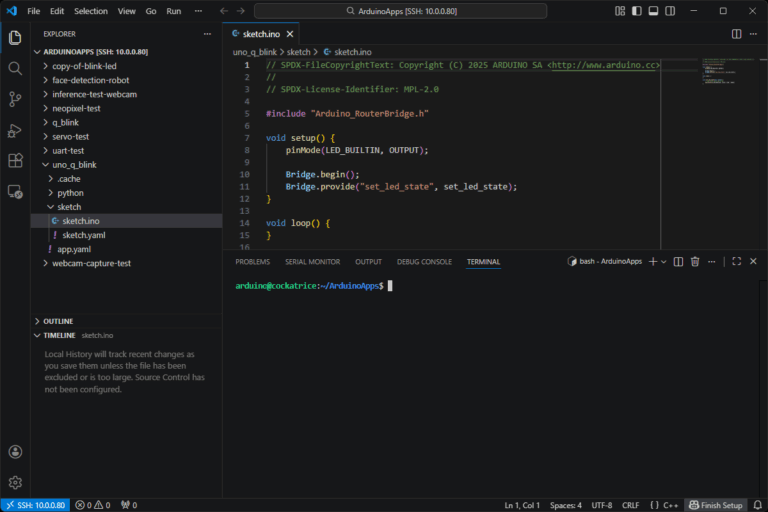Click the Customize Layout icon
The image size is (768, 512).
point(620,11)
